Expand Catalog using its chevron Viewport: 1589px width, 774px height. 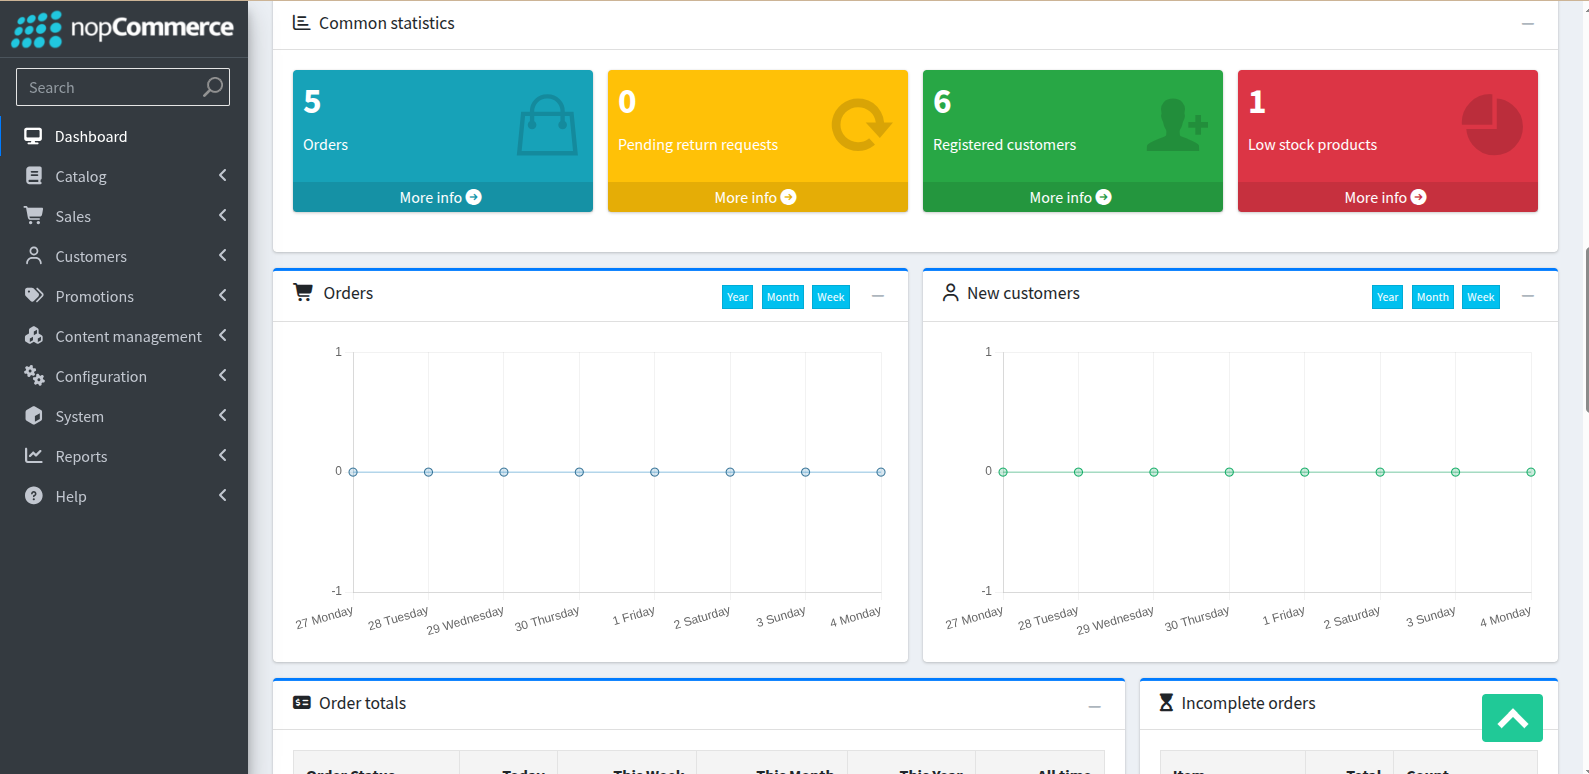click(222, 176)
